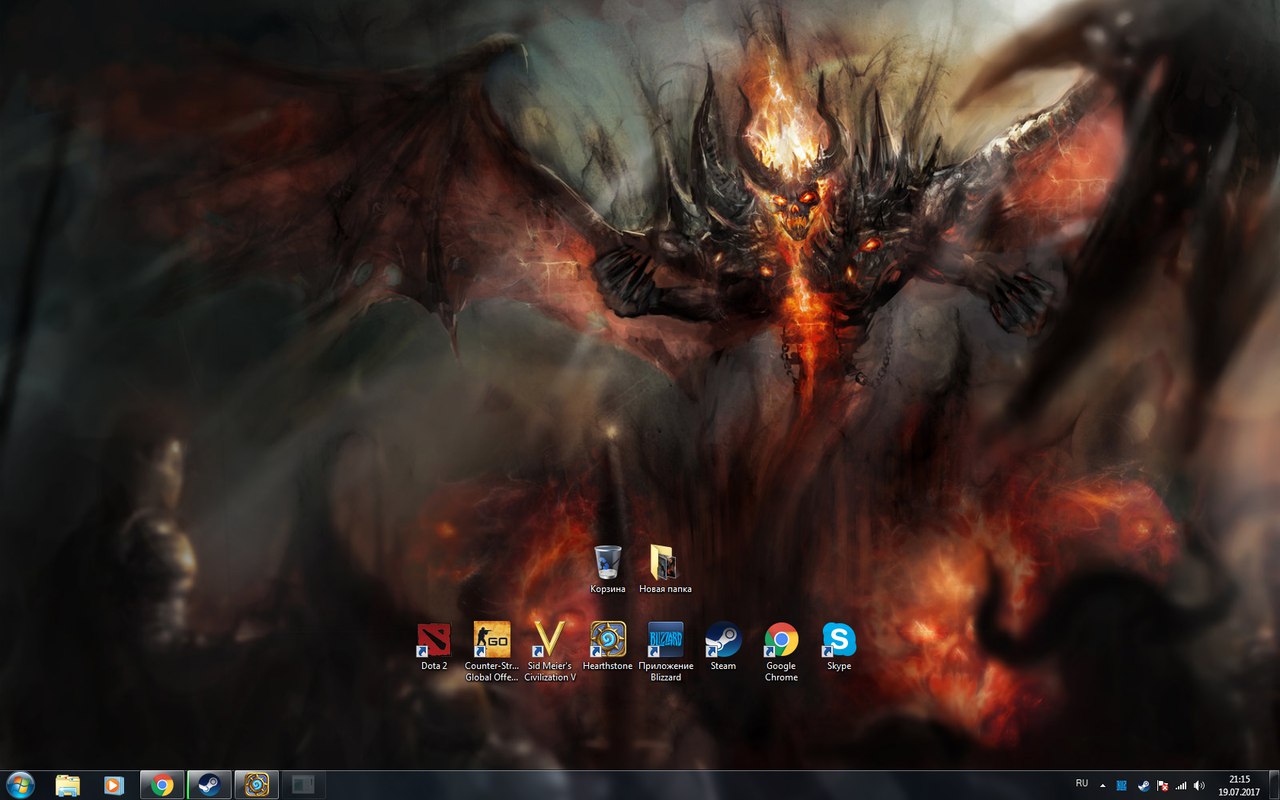The height and width of the screenshot is (800, 1280).
Task: Open Sid Meier's Civilization V shortcut
Action: [549, 641]
